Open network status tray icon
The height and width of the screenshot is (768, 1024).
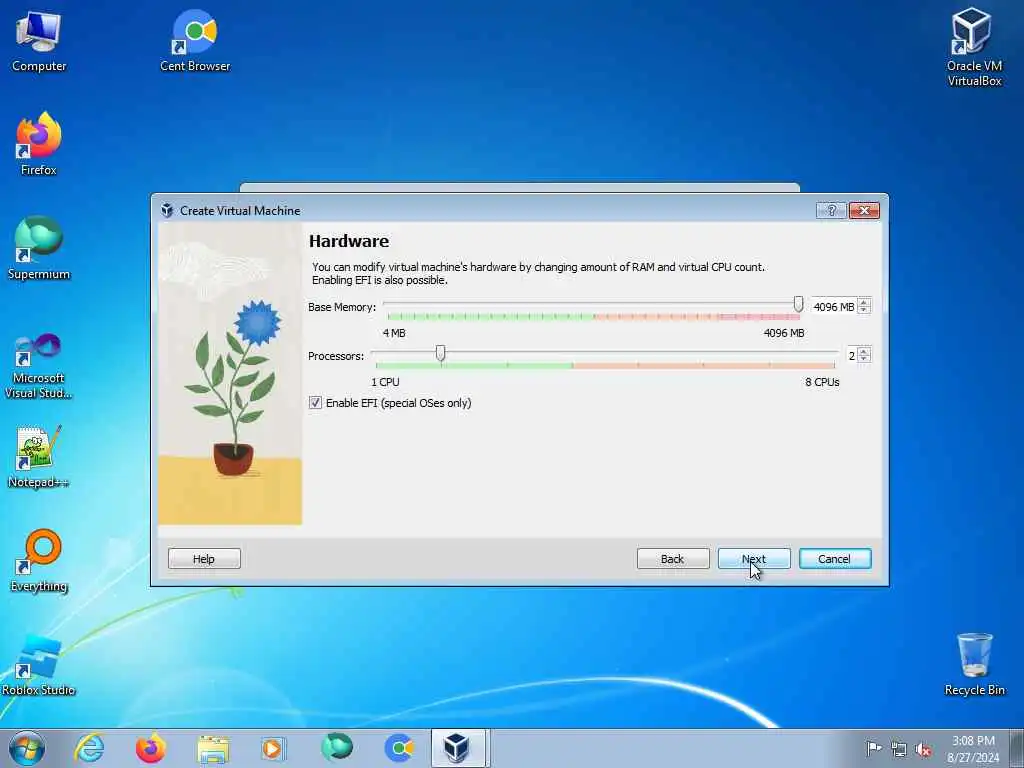click(899, 749)
